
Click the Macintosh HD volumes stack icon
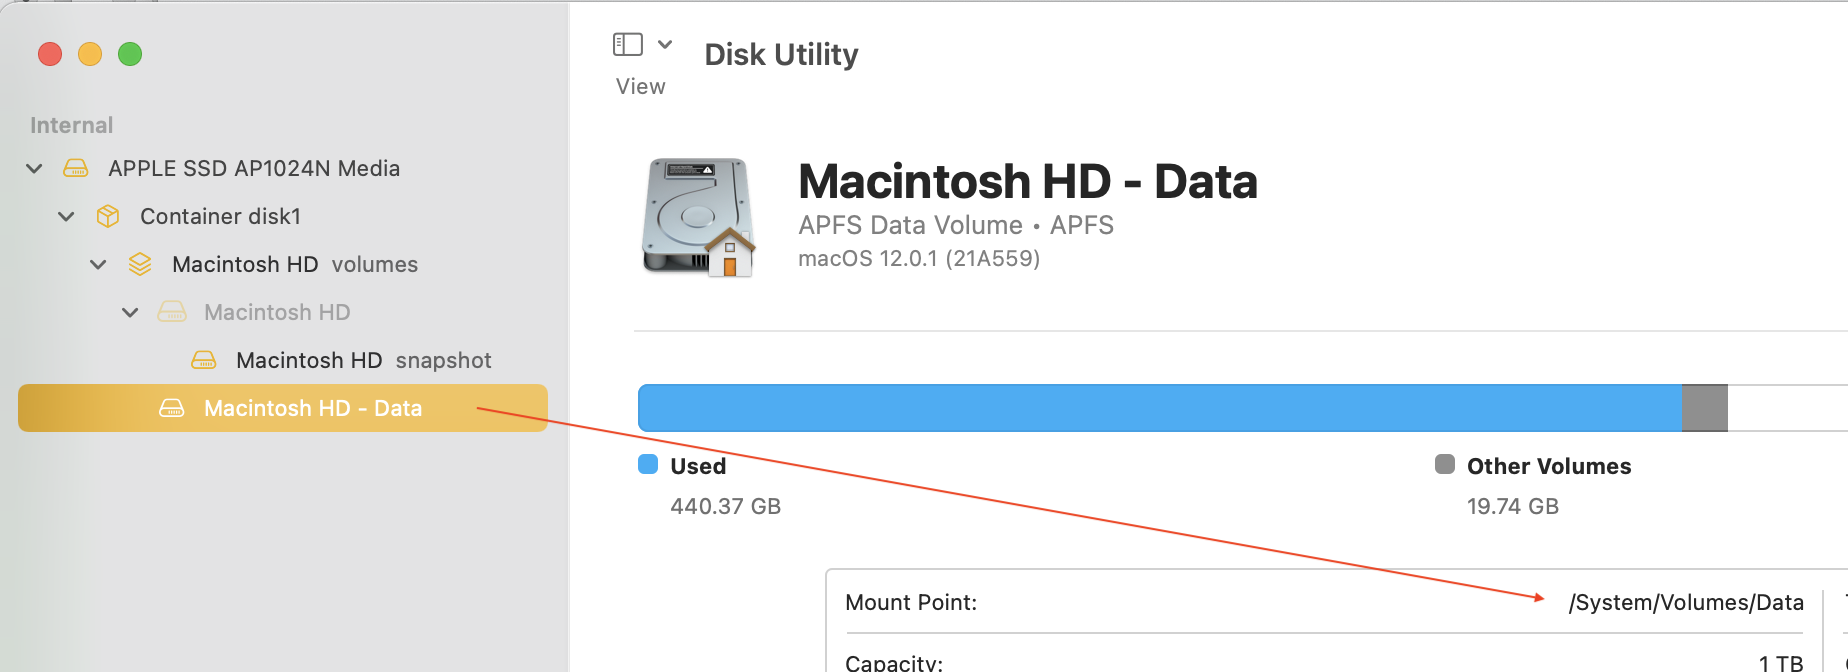click(140, 264)
